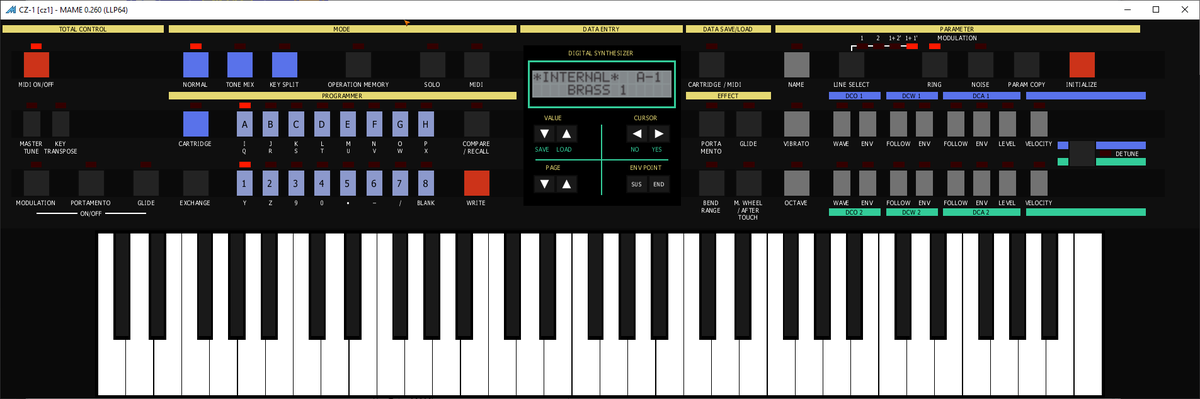
Task: Click the END envelope point button
Action: pos(658,184)
